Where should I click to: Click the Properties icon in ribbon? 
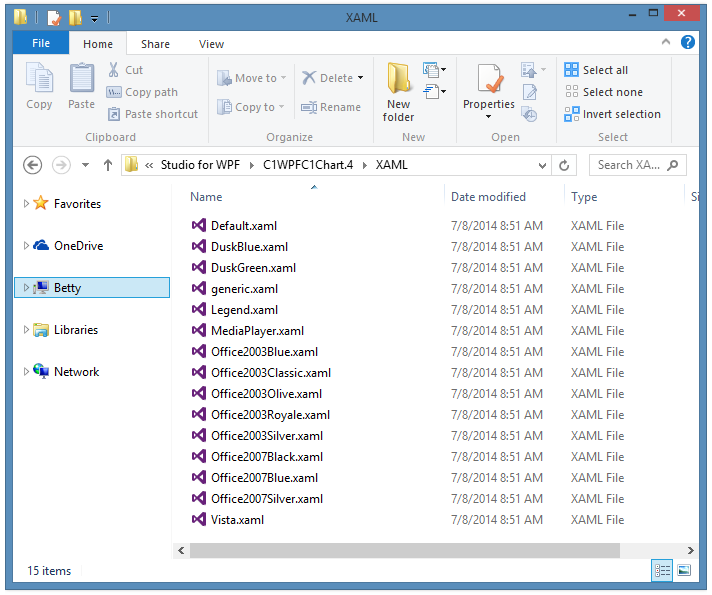pos(488,80)
